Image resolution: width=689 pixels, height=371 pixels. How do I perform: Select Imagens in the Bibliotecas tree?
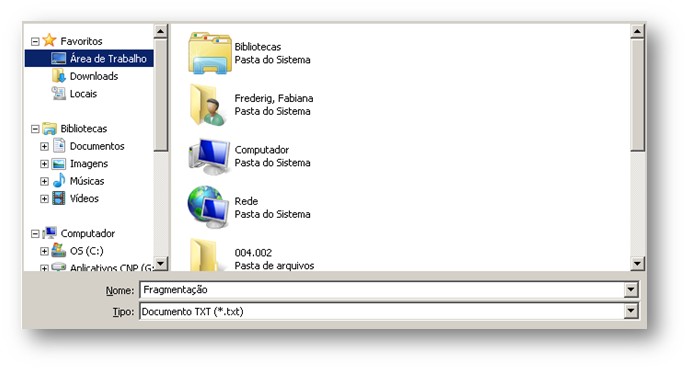(x=89, y=164)
